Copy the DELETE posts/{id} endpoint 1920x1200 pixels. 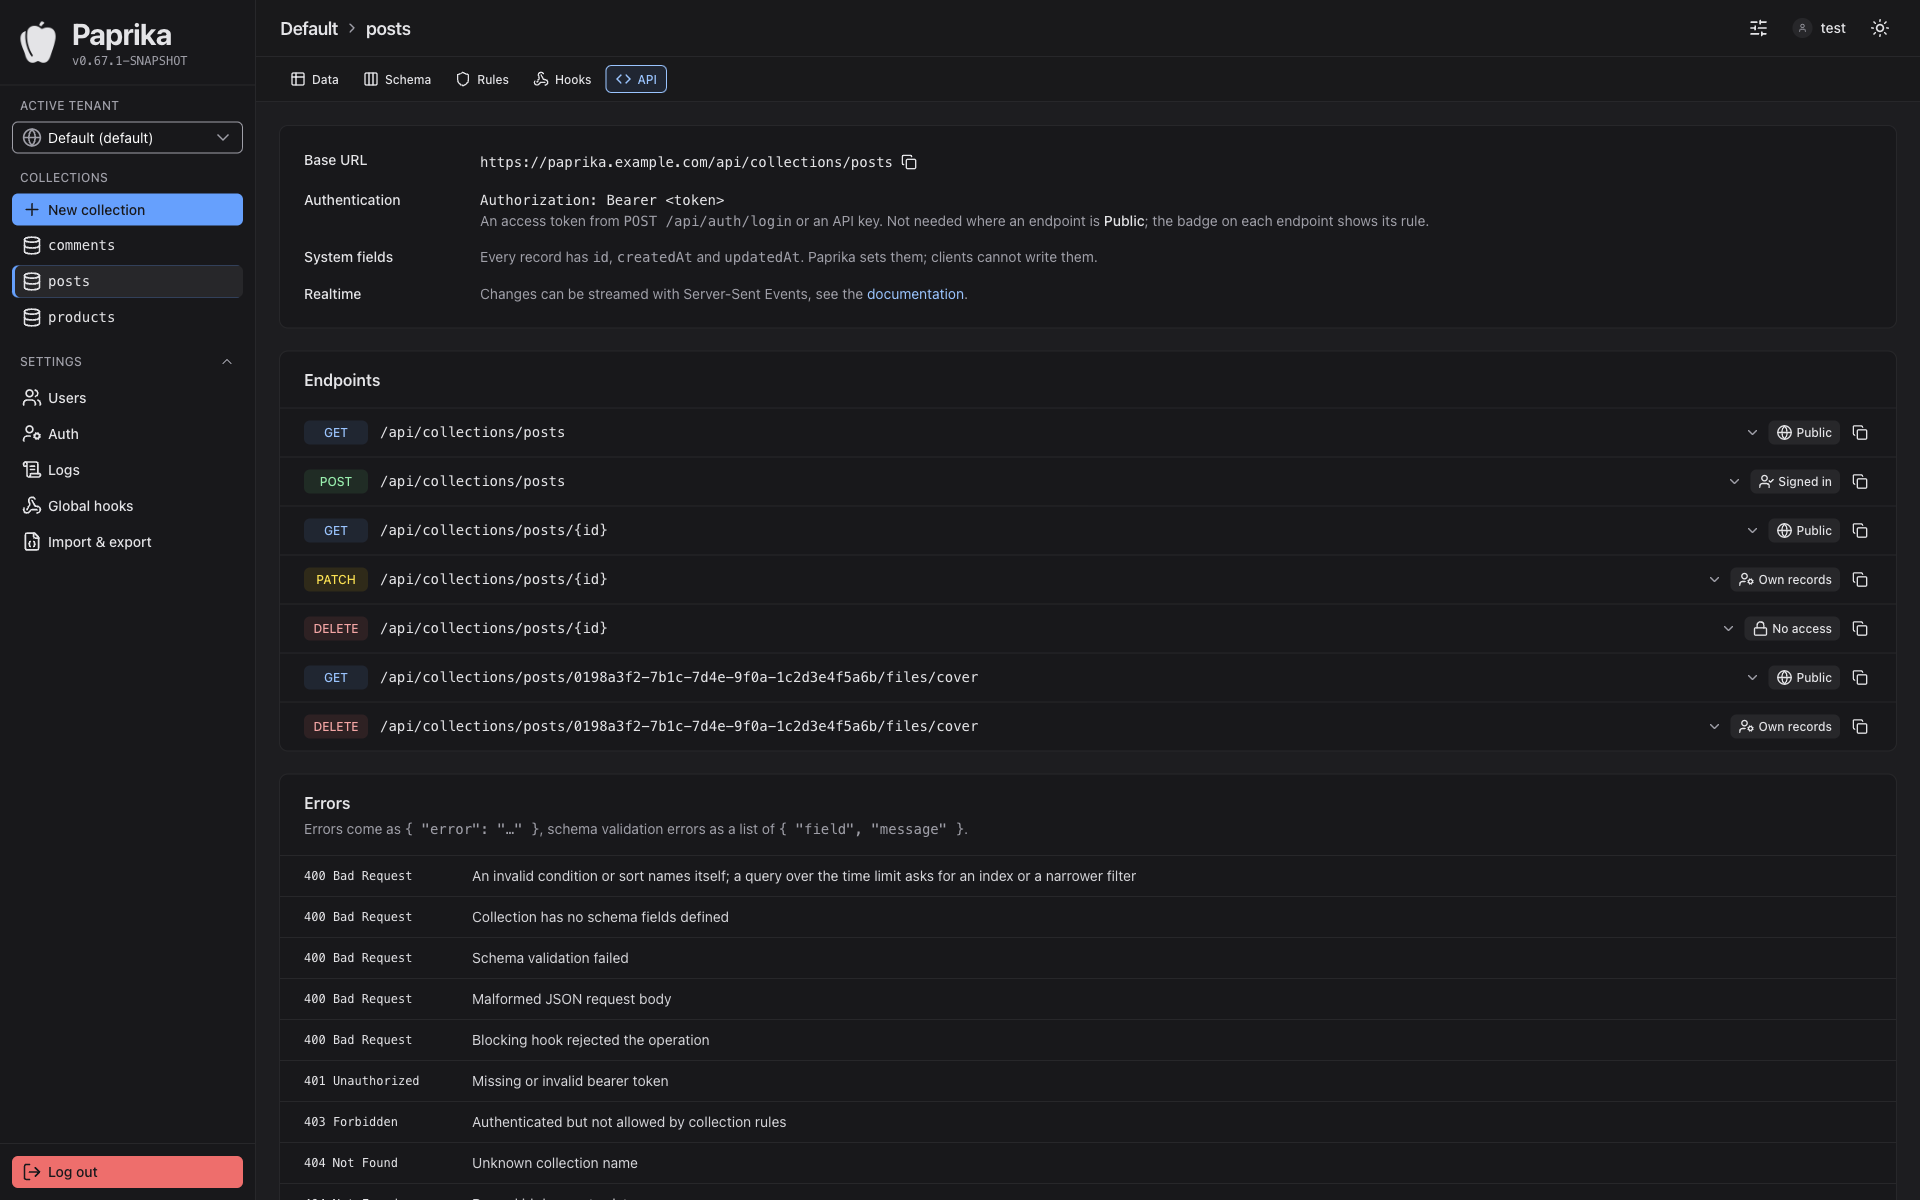1860,629
